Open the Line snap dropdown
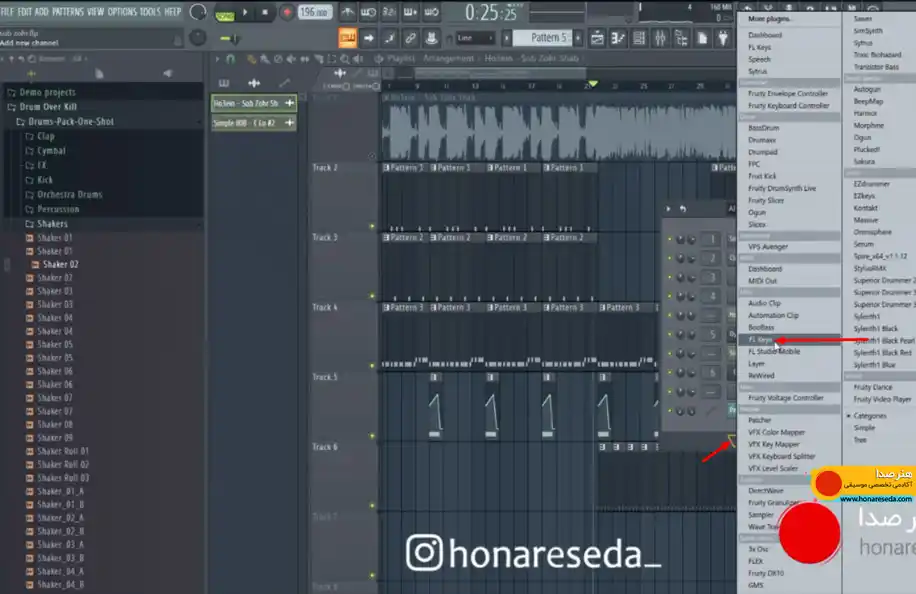The width and height of the screenshot is (916, 594). tap(475, 39)
